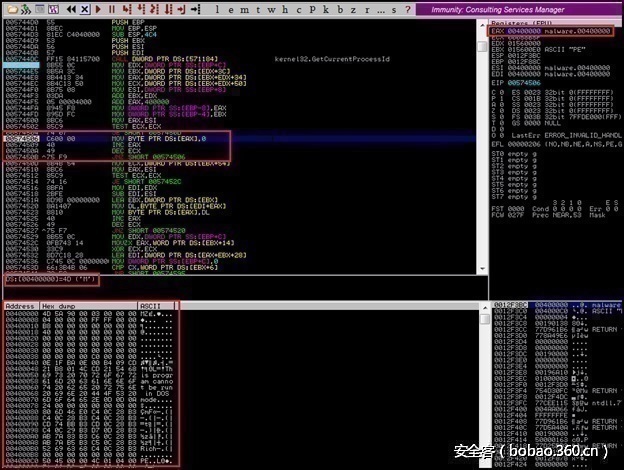Screen dimensions: 624x470
Task: Open Call stack with 'k' button
Action: pos(323,8)
